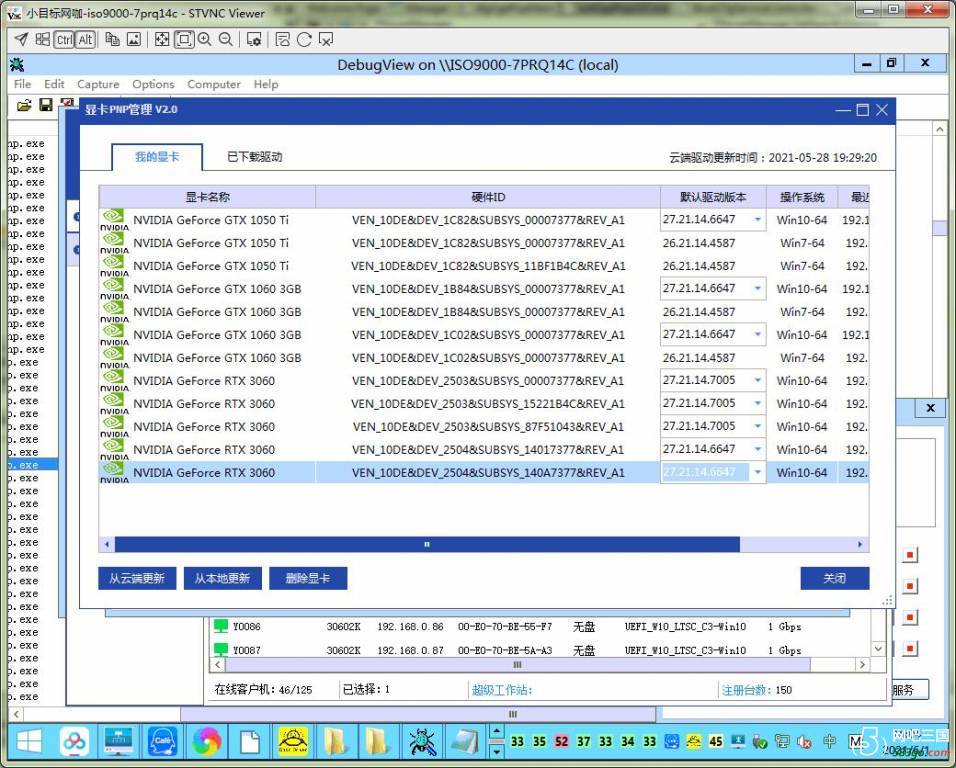Click the 默认驱动版本 column header

click(713, 197)
